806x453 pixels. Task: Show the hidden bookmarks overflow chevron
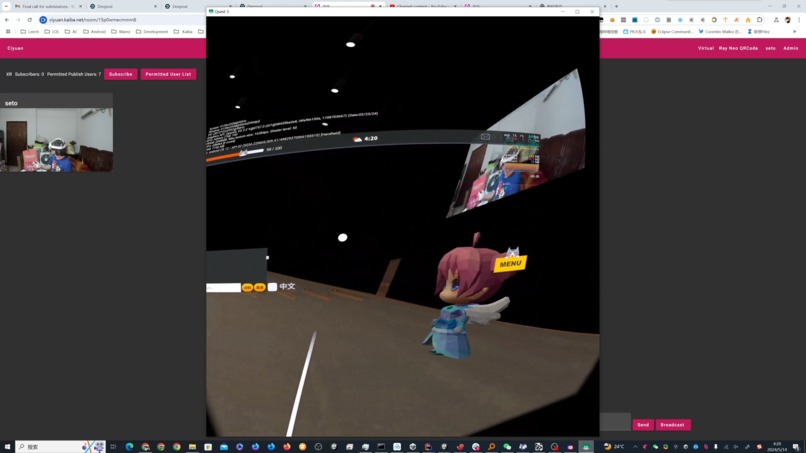794,31
